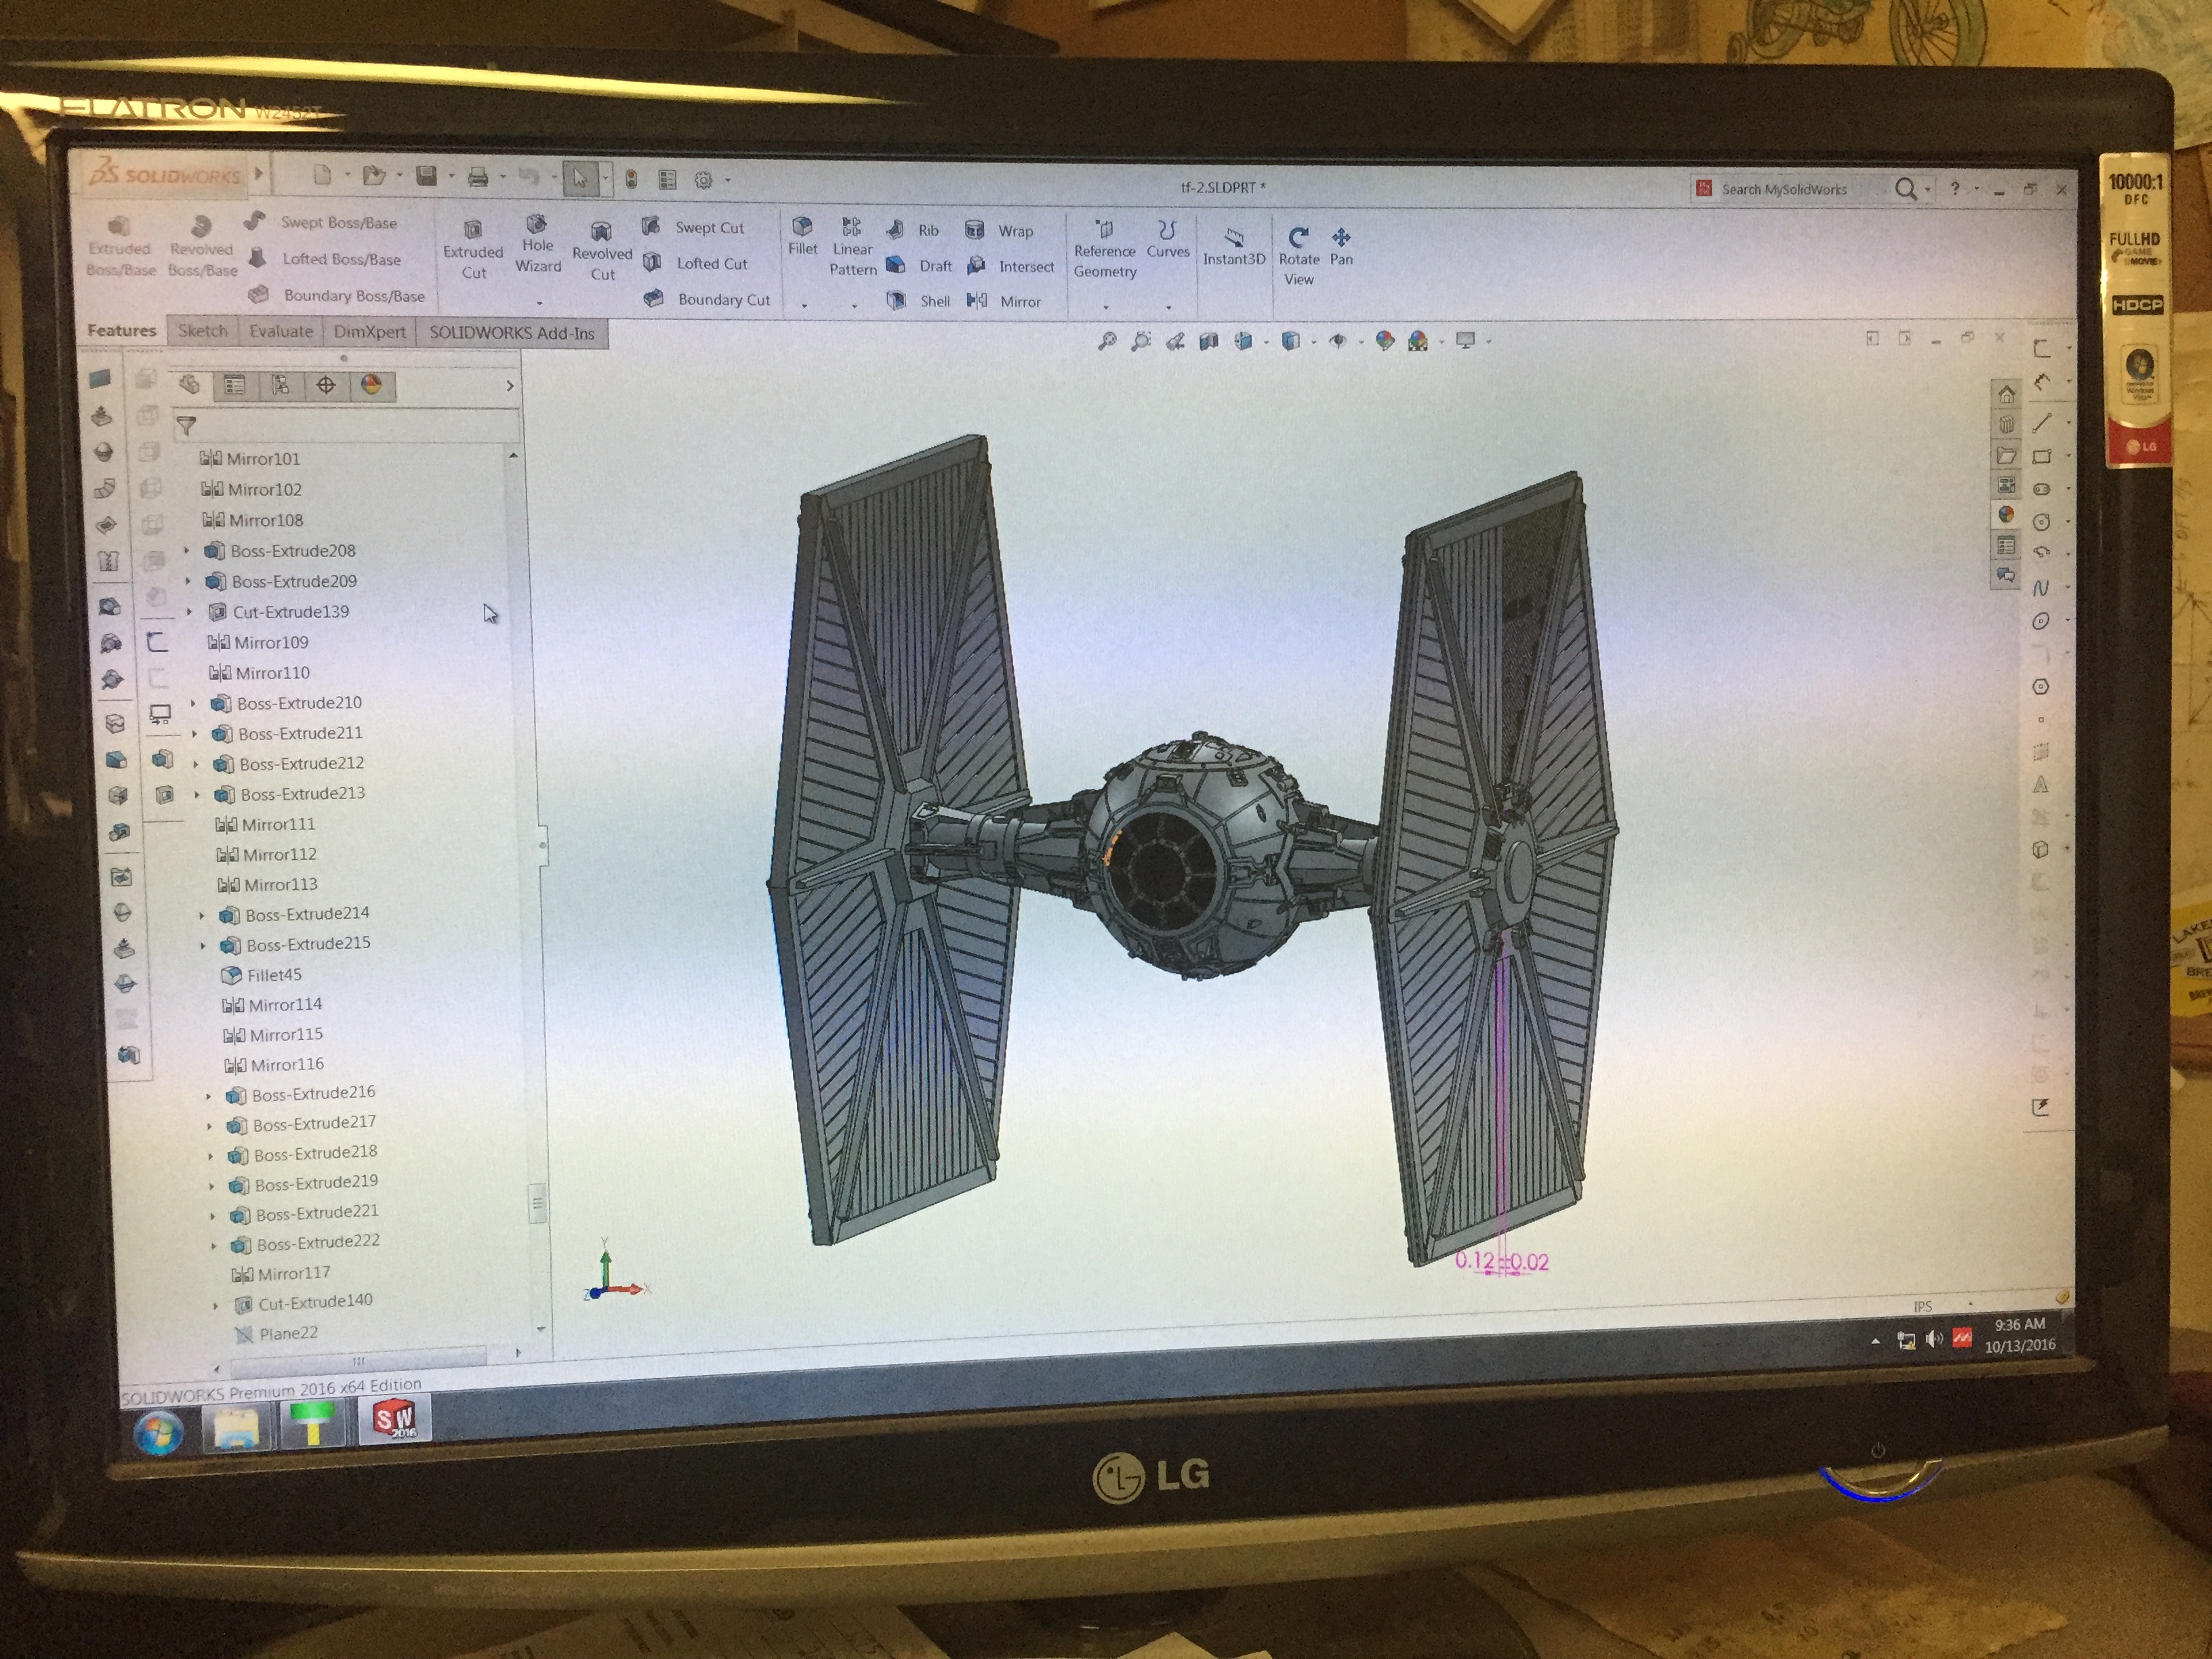Switch to the Evaluate tab
The height and width of the screenshot is (1659, 2212).
click(x=281, y=331)
